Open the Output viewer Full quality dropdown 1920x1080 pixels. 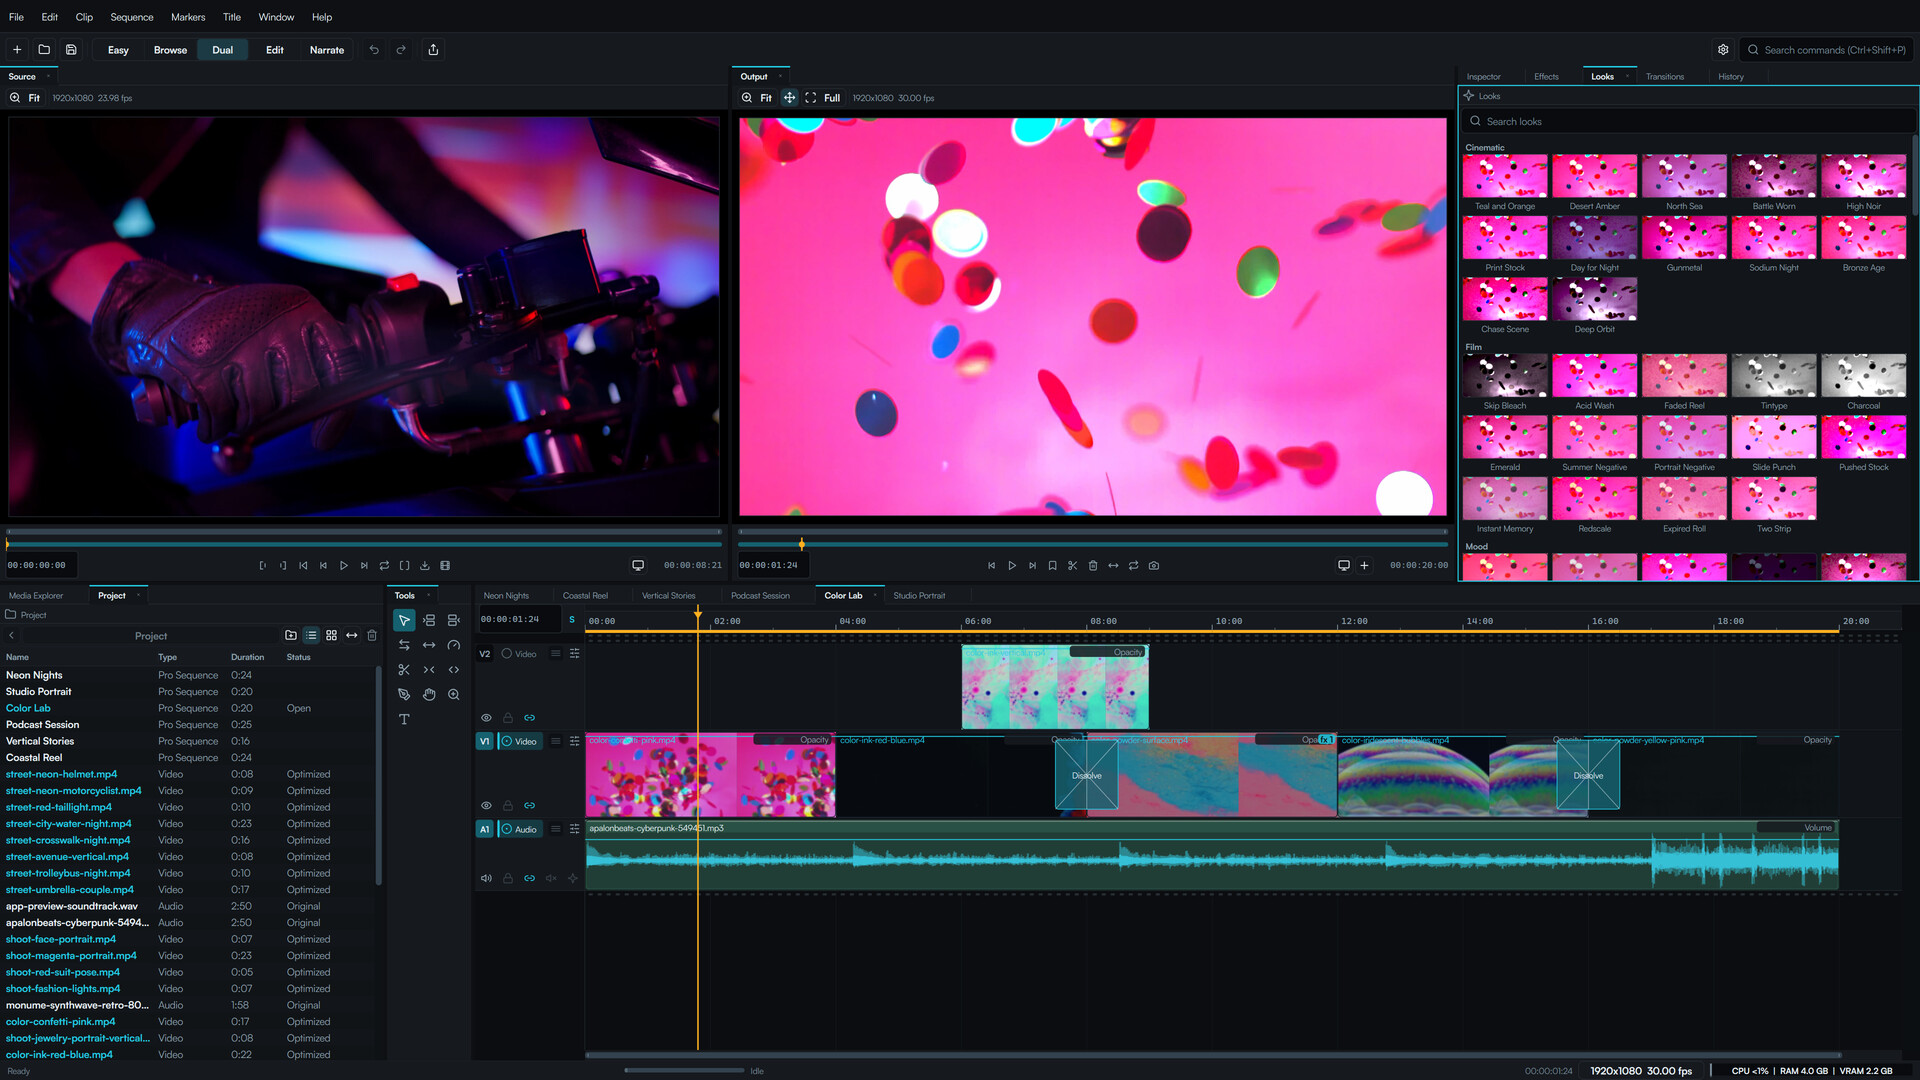coord(823,98)
